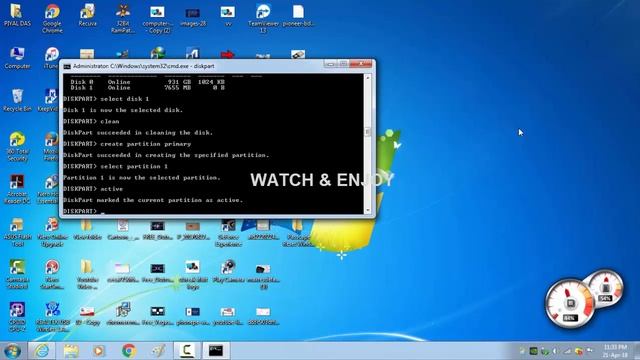640x360 pixels.
Task: Open the PIYAL DAS folder icon
Action: pyautogui.click(x=17, y=16)
